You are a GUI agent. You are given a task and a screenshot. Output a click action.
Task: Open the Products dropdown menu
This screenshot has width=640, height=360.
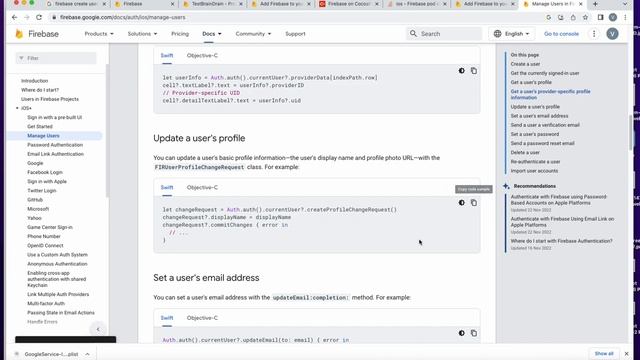99,34
